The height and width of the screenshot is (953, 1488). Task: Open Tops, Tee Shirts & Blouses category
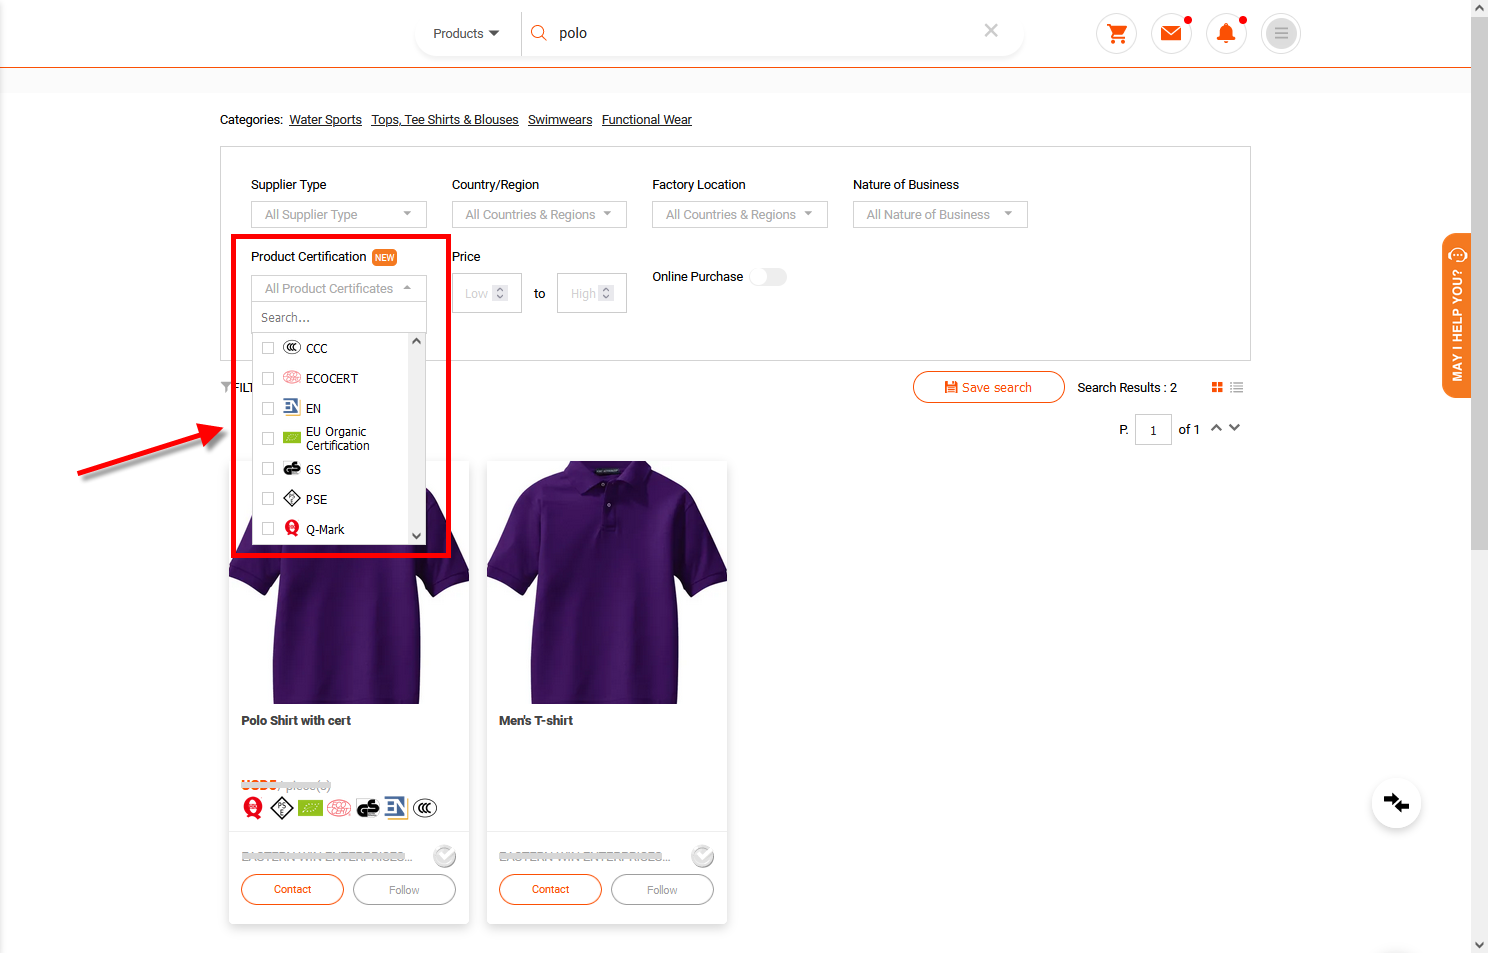445,120
